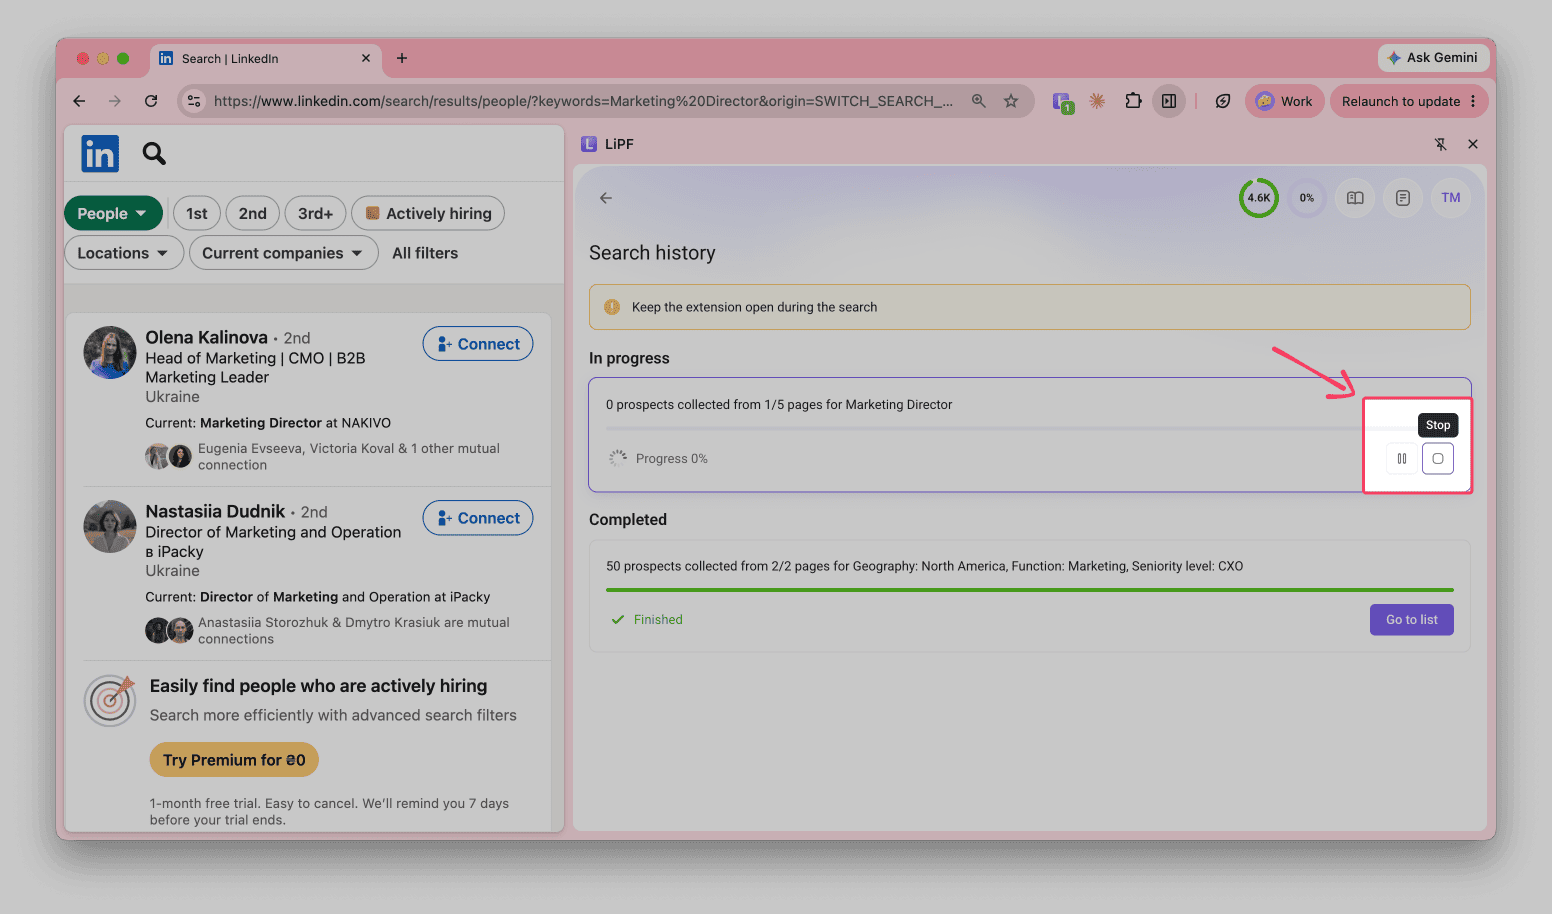Open the 0% usage indicator
The image size is (1552, 914).
tap(1307, 198)
